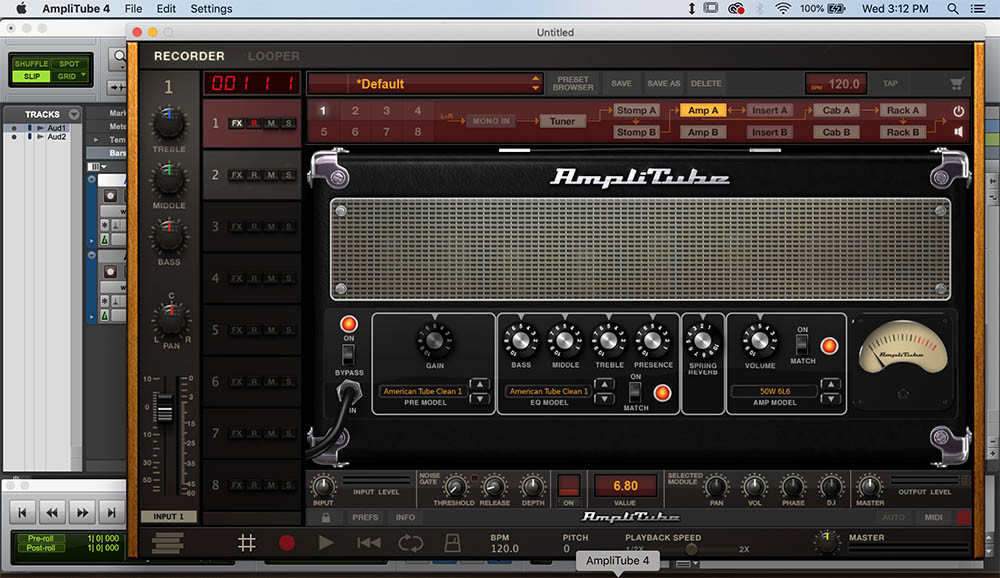Screen dimensions: 1000x578
Task: Click the stacked bars icon below INPUT 1
Action: [x=168, y=543]
